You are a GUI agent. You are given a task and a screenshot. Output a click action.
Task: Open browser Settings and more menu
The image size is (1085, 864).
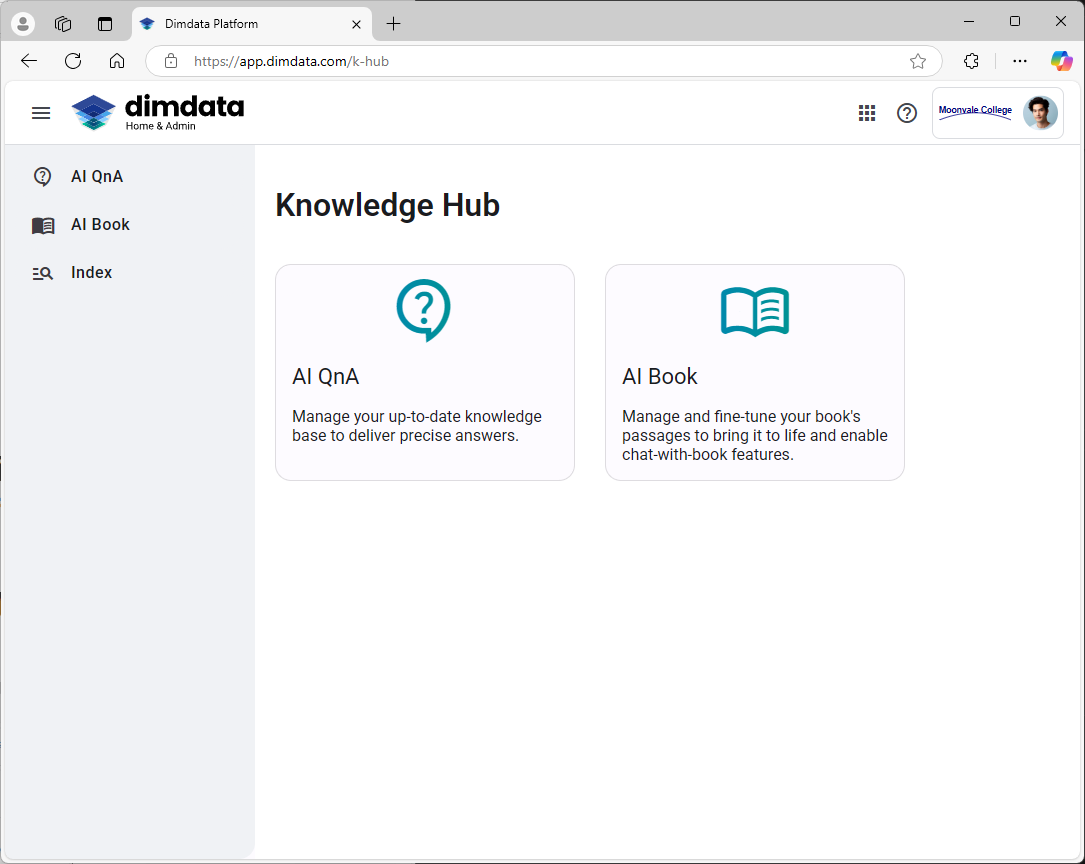pos(1020,61)
